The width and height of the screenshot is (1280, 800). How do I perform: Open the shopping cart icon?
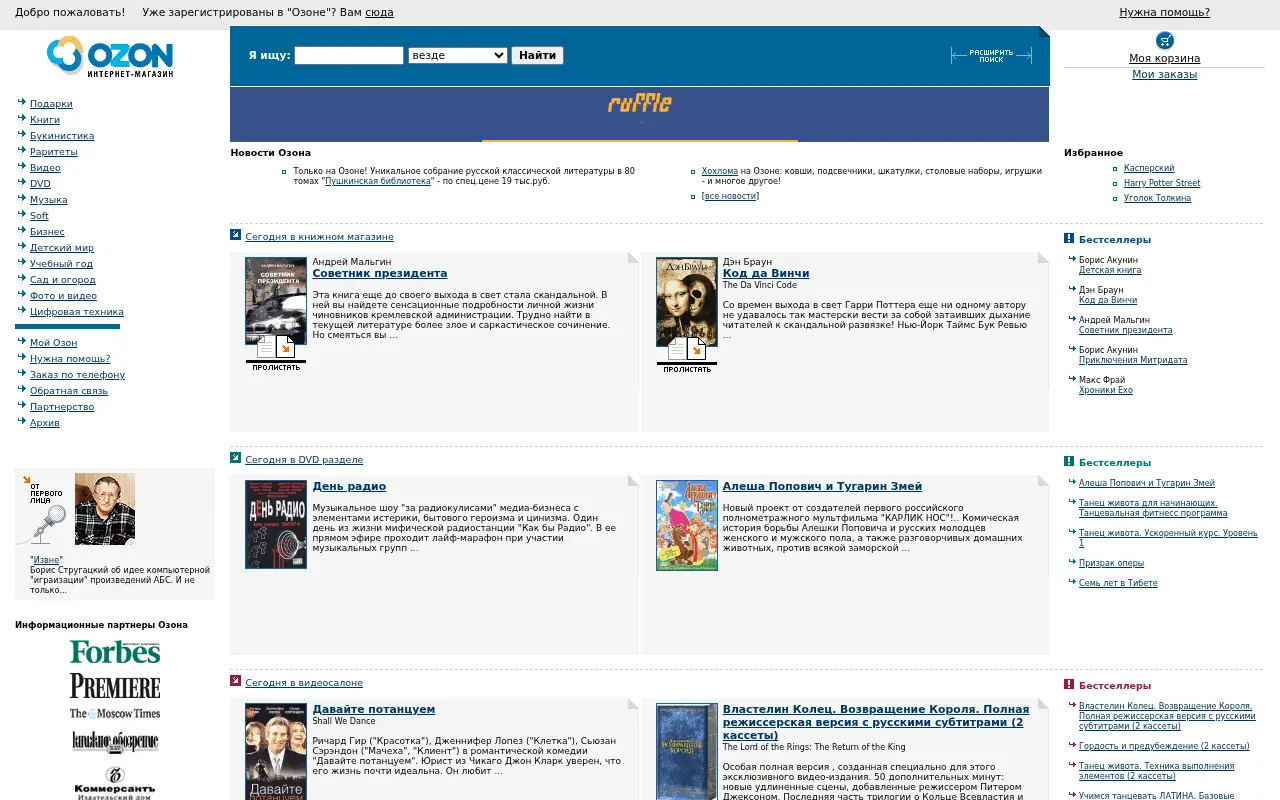click(x=1165, y=40)
